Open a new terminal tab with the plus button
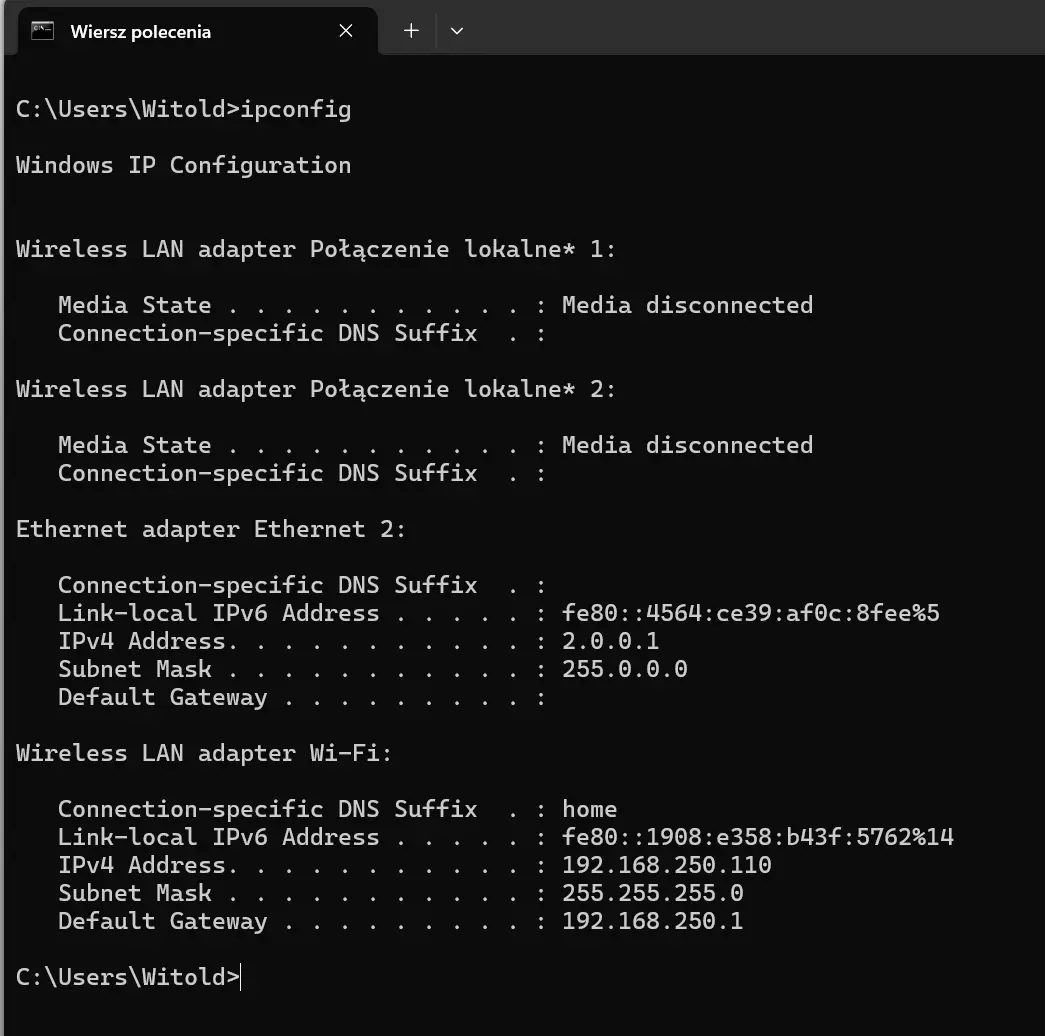This screenshot has width=1045, height=1036. pyautogui.click(x=410, y=31)
